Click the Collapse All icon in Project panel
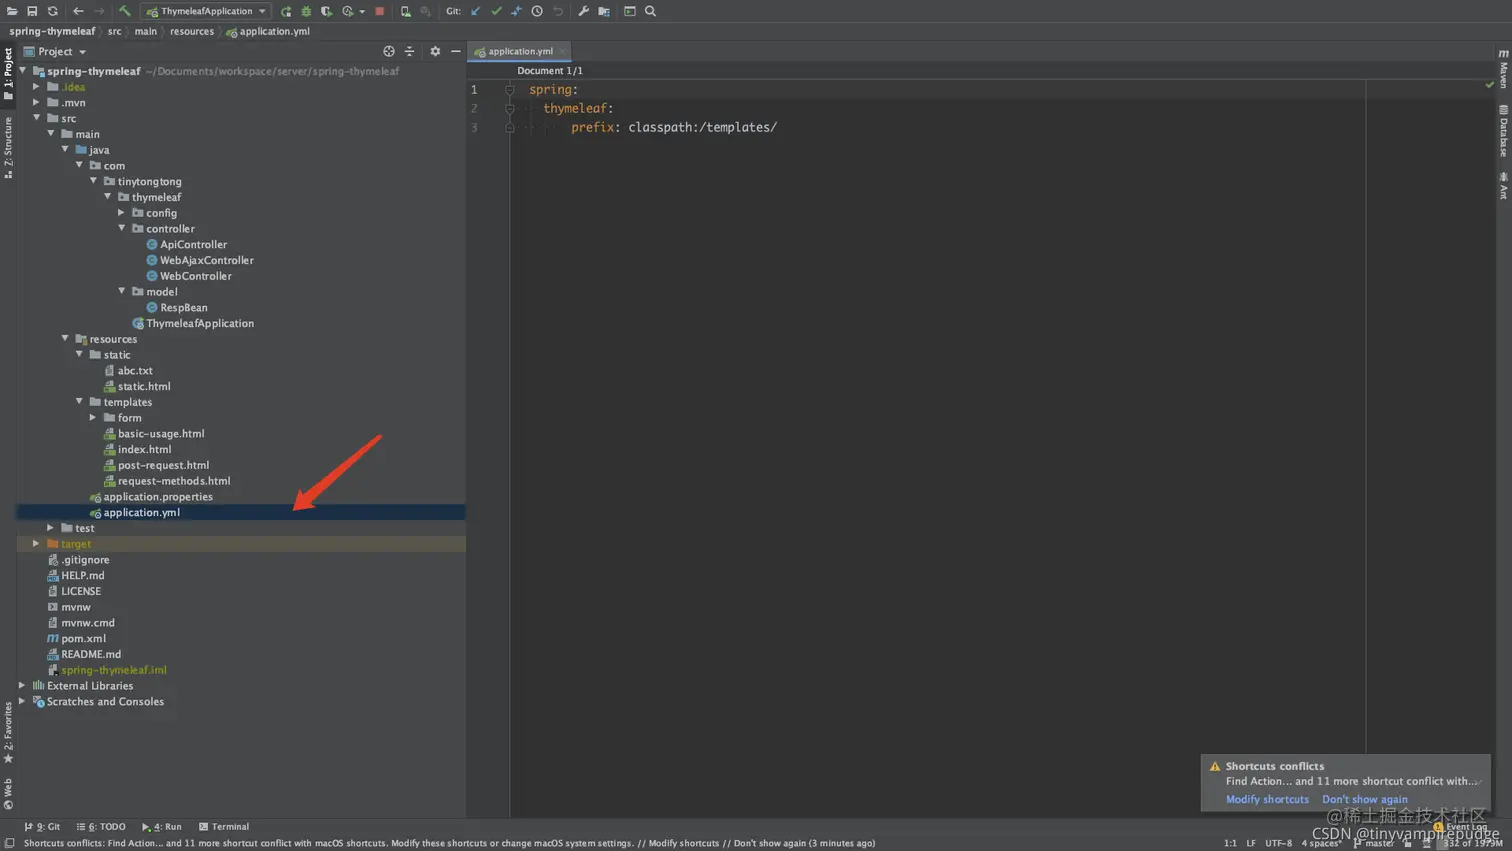This screenshot has width=1512, height=851. [409, 51]
